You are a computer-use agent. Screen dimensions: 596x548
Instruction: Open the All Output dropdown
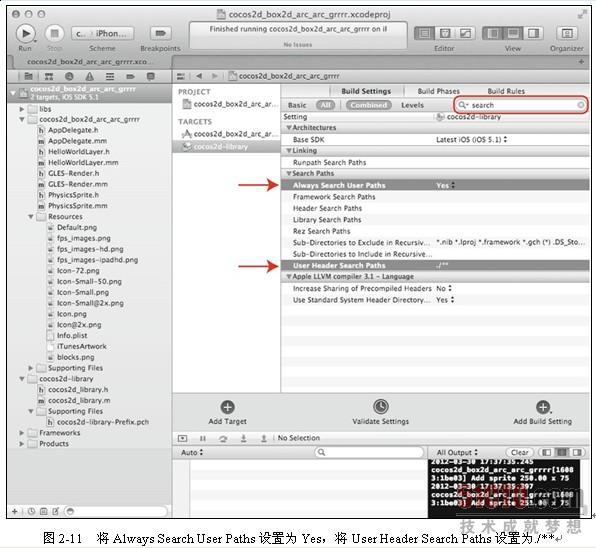pos(457,453)
